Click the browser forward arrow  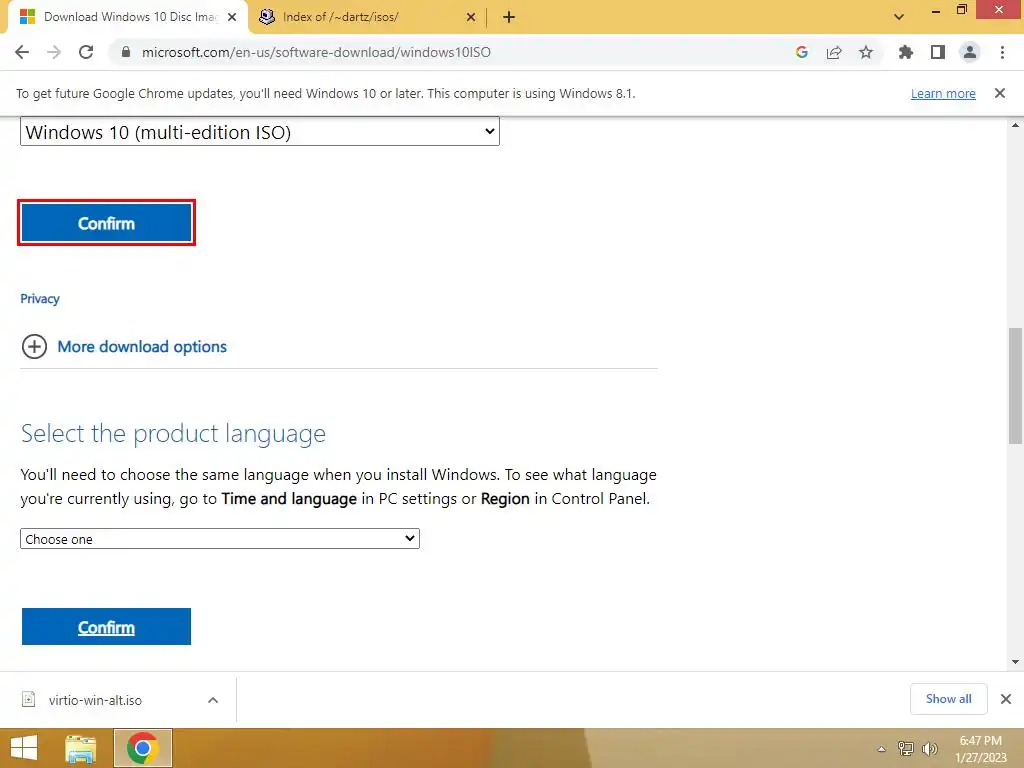point(54,52)
